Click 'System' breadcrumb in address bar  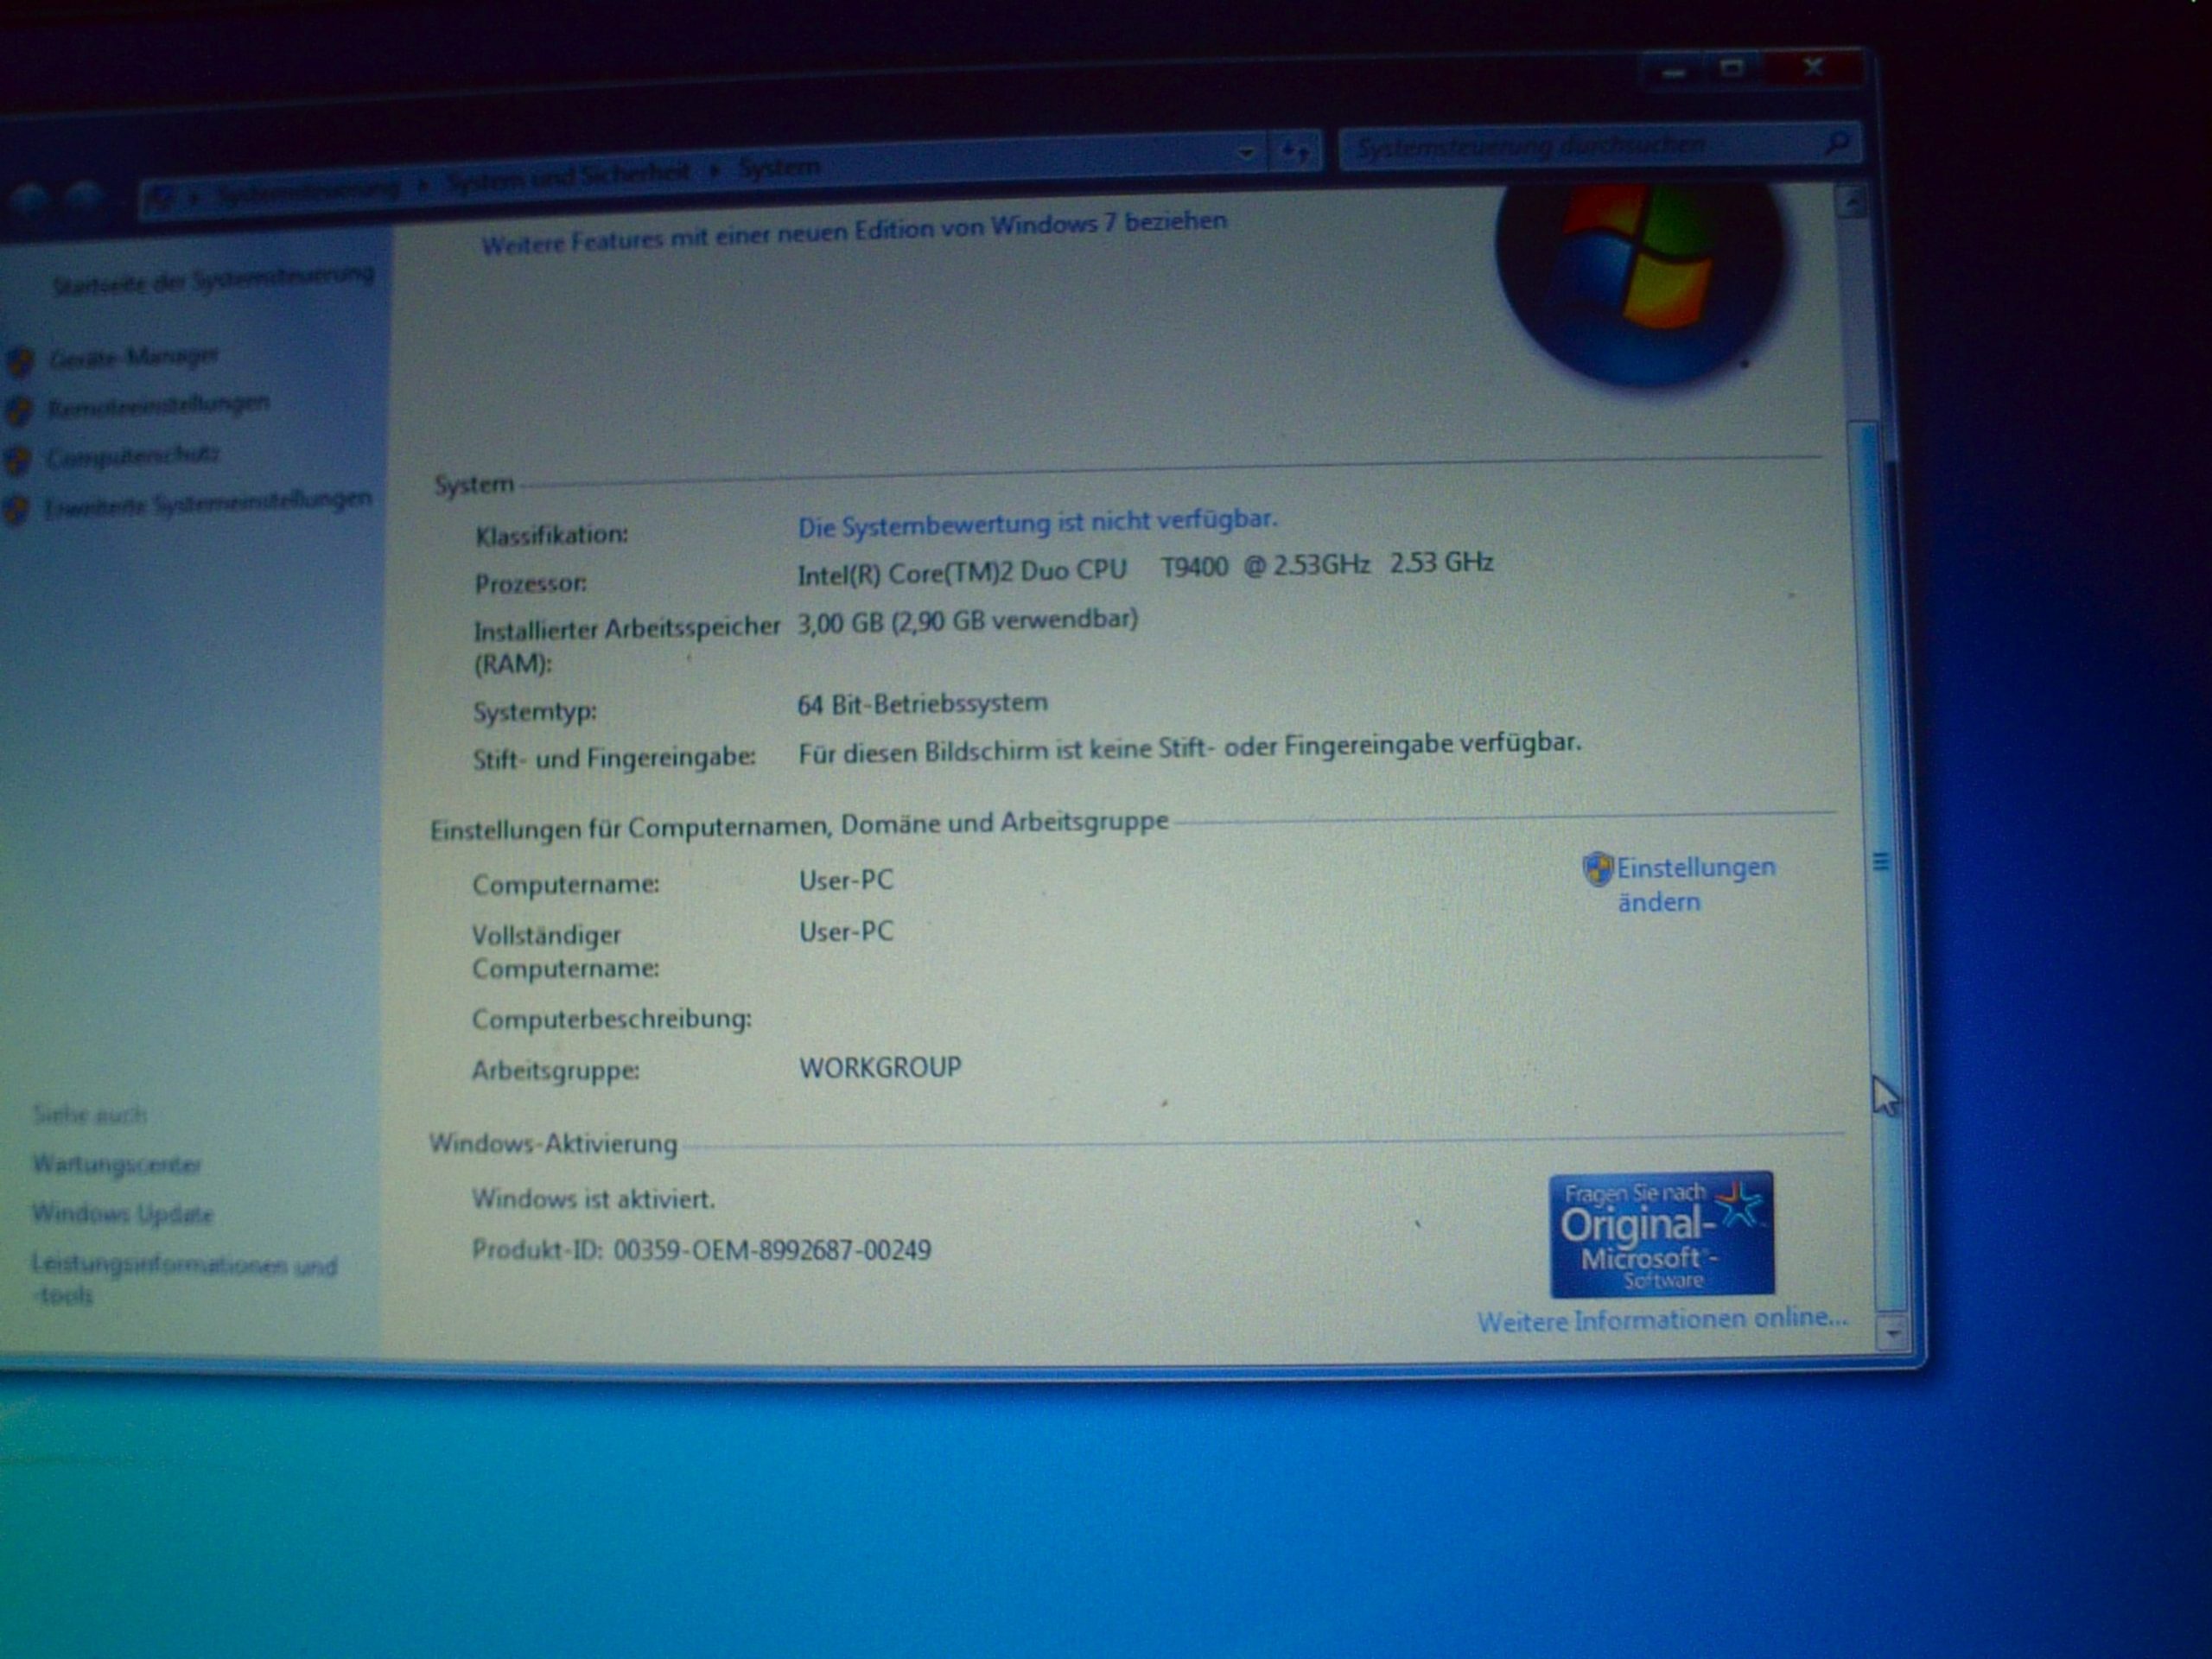(779, 167)
